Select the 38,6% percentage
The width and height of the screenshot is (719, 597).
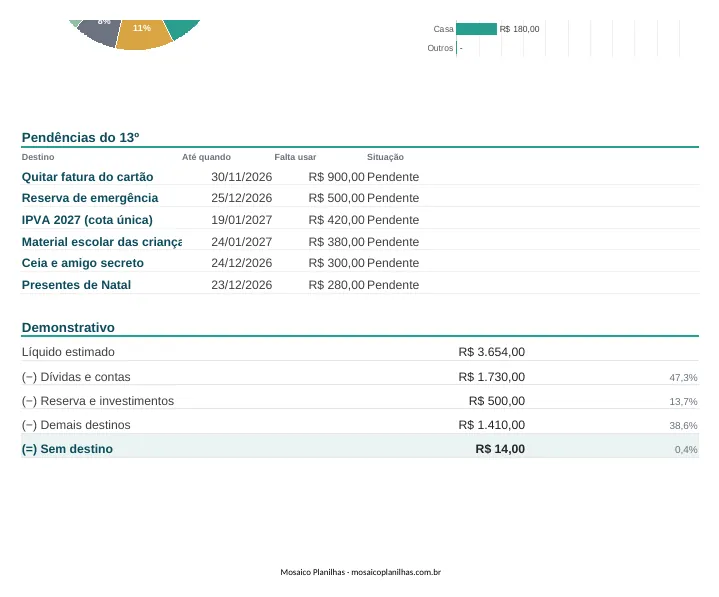point(683,426)
